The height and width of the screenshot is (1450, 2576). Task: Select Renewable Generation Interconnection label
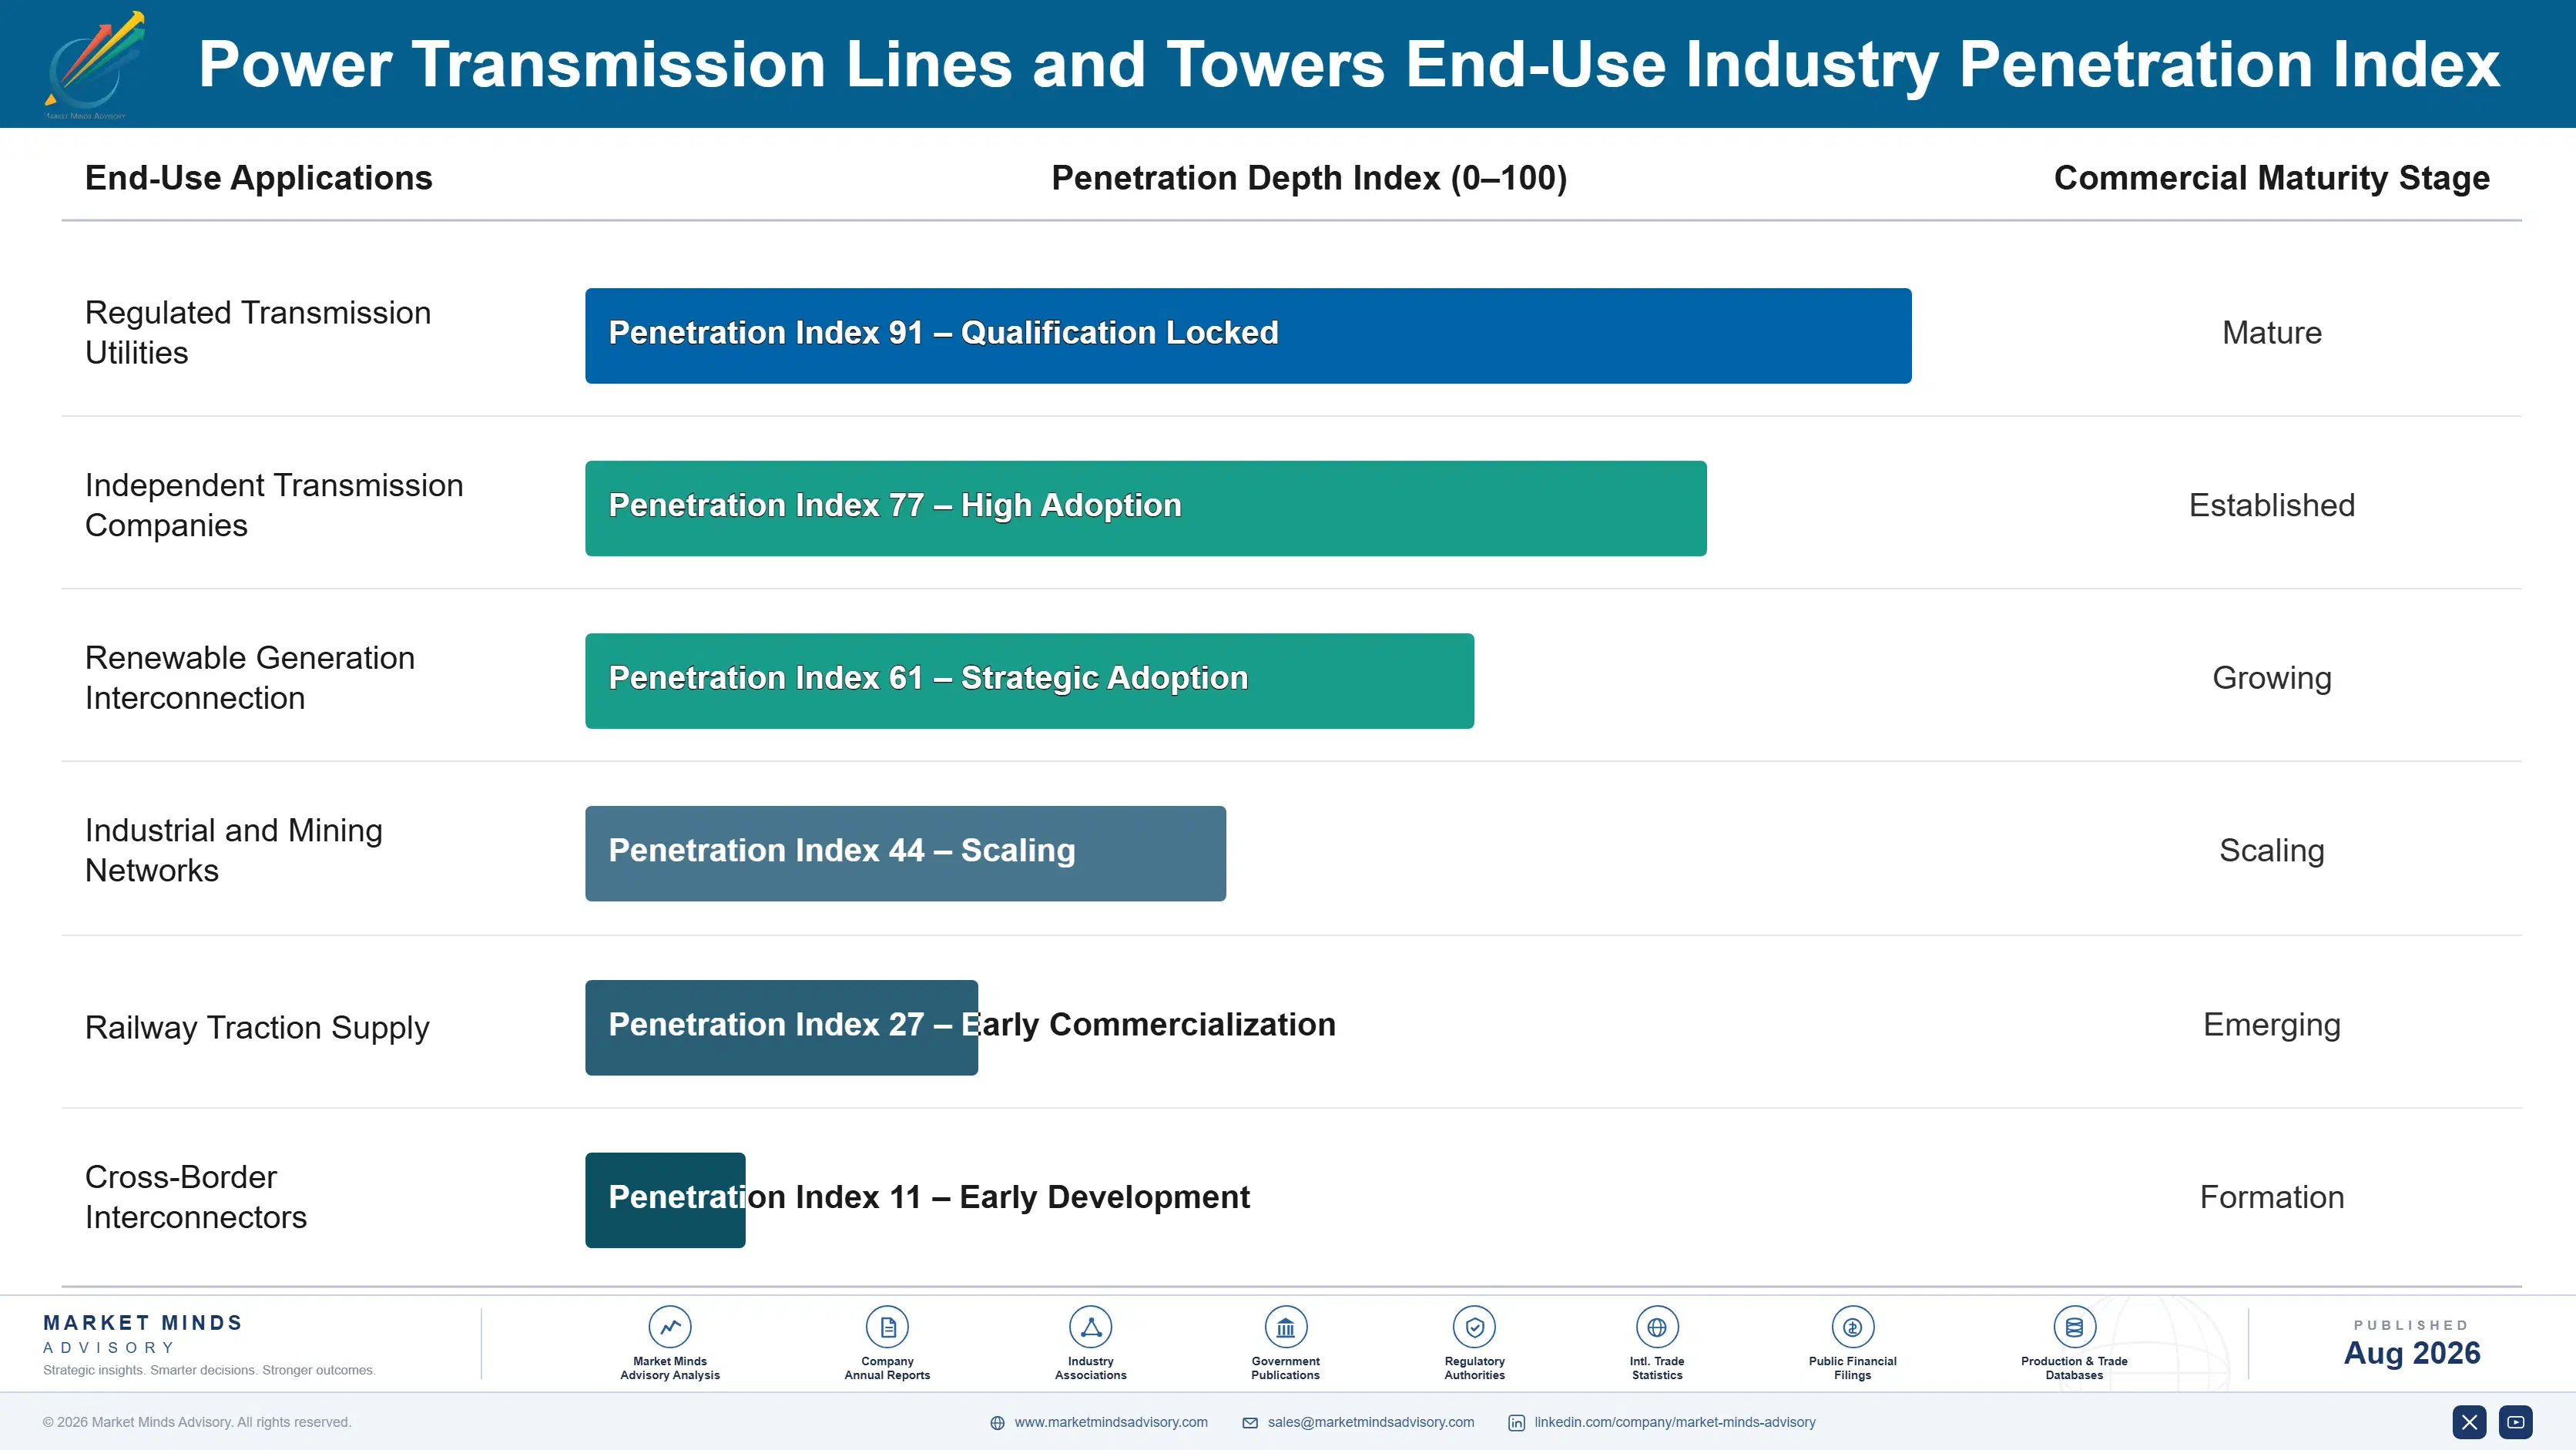coord(250,677)
